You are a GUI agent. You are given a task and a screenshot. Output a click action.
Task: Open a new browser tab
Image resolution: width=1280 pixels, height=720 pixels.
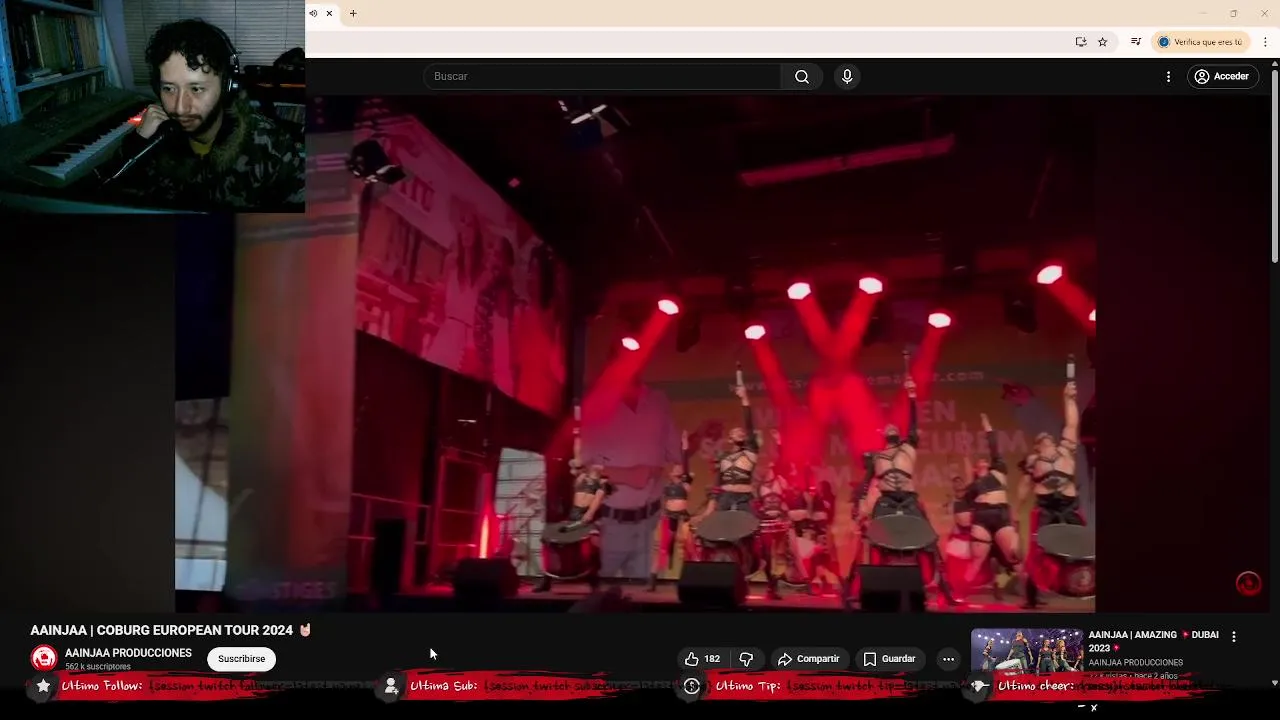tap(353, 14)
